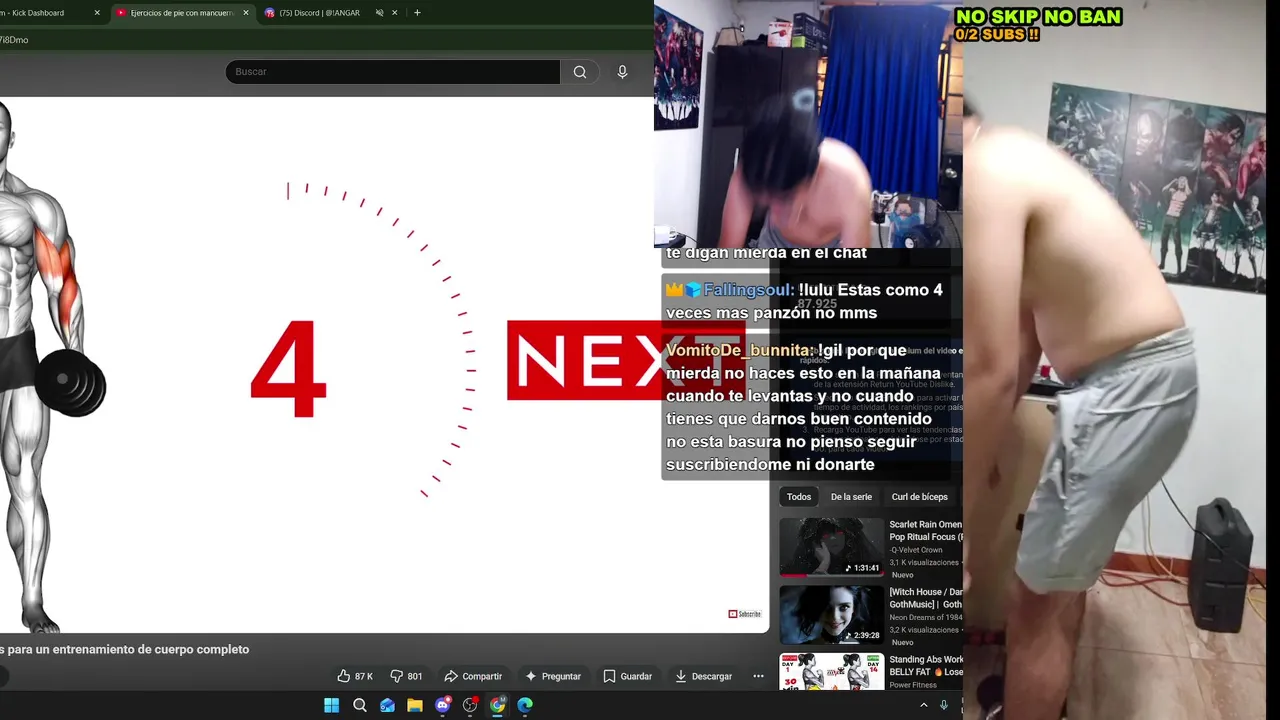The height and width of the screenshot is (720, 1280).
Task: Click the Descargar download button
Action: coord(704,676)
